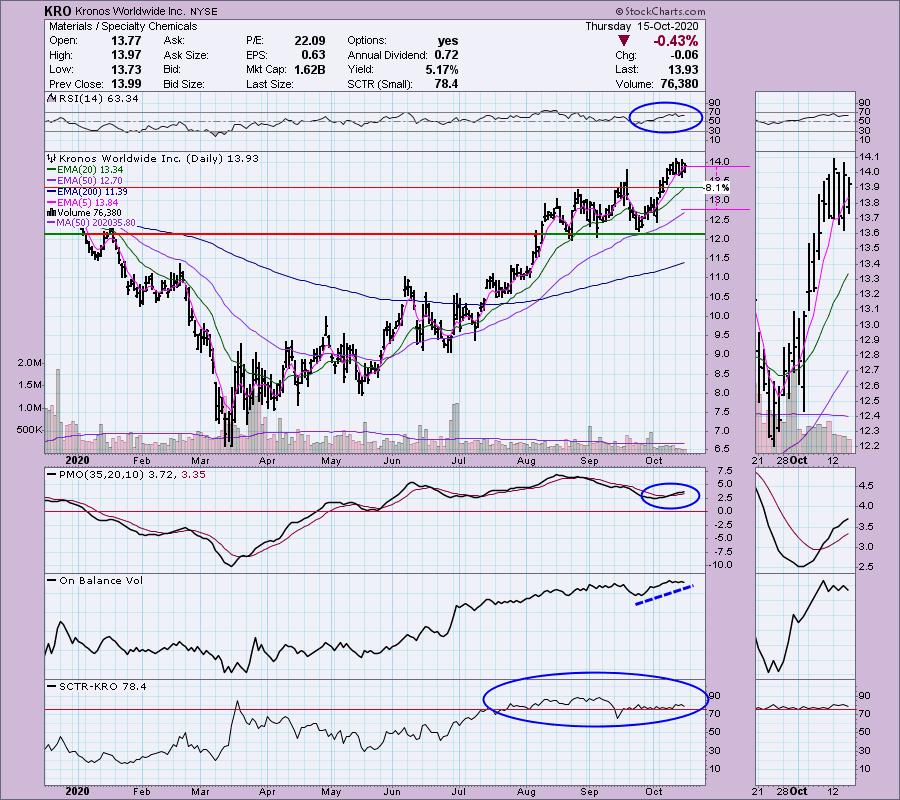Screen dimensions: 900x800
Task: Select the Materials / Specialty Chemicals sector text
Action: 123,26
